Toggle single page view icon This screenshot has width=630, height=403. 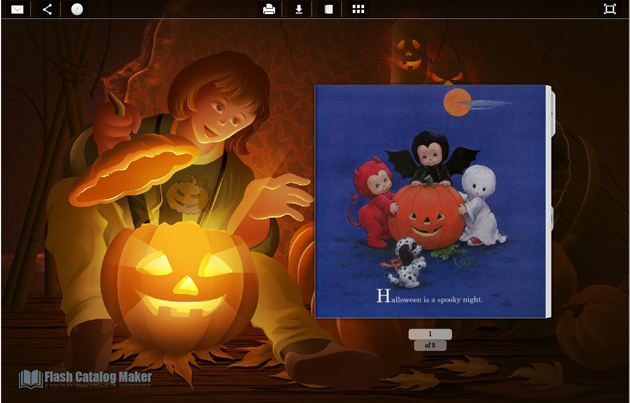pos(329,9)
